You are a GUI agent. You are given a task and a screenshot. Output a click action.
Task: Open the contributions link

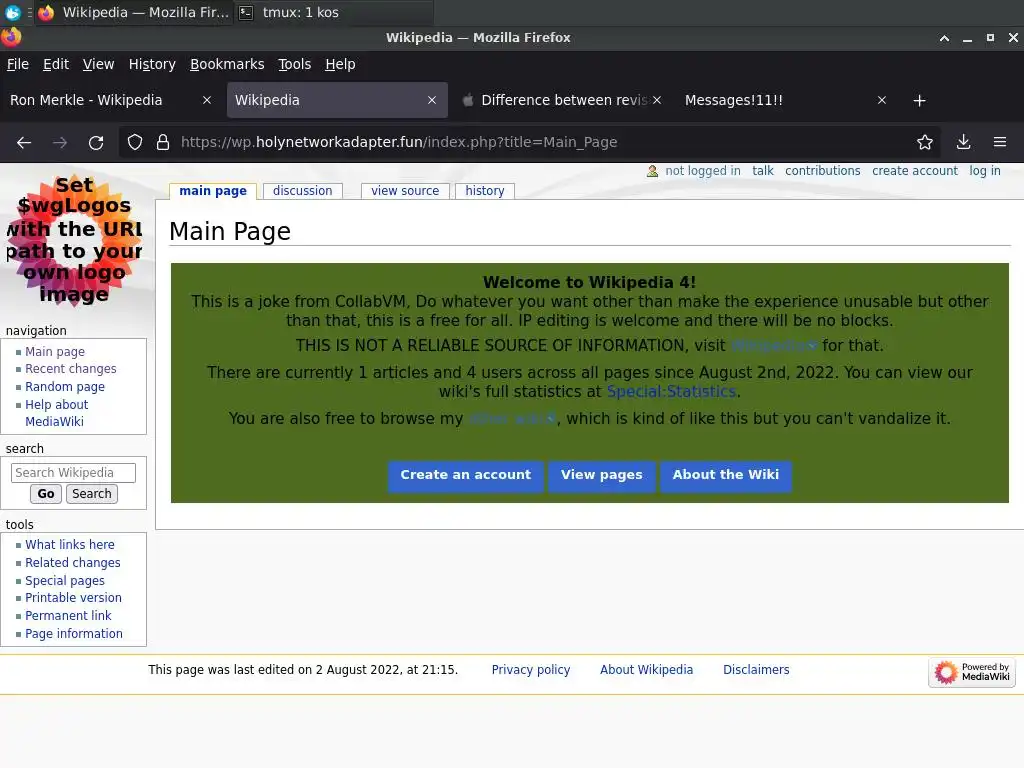pyautogui.click(x=822, y=171)
